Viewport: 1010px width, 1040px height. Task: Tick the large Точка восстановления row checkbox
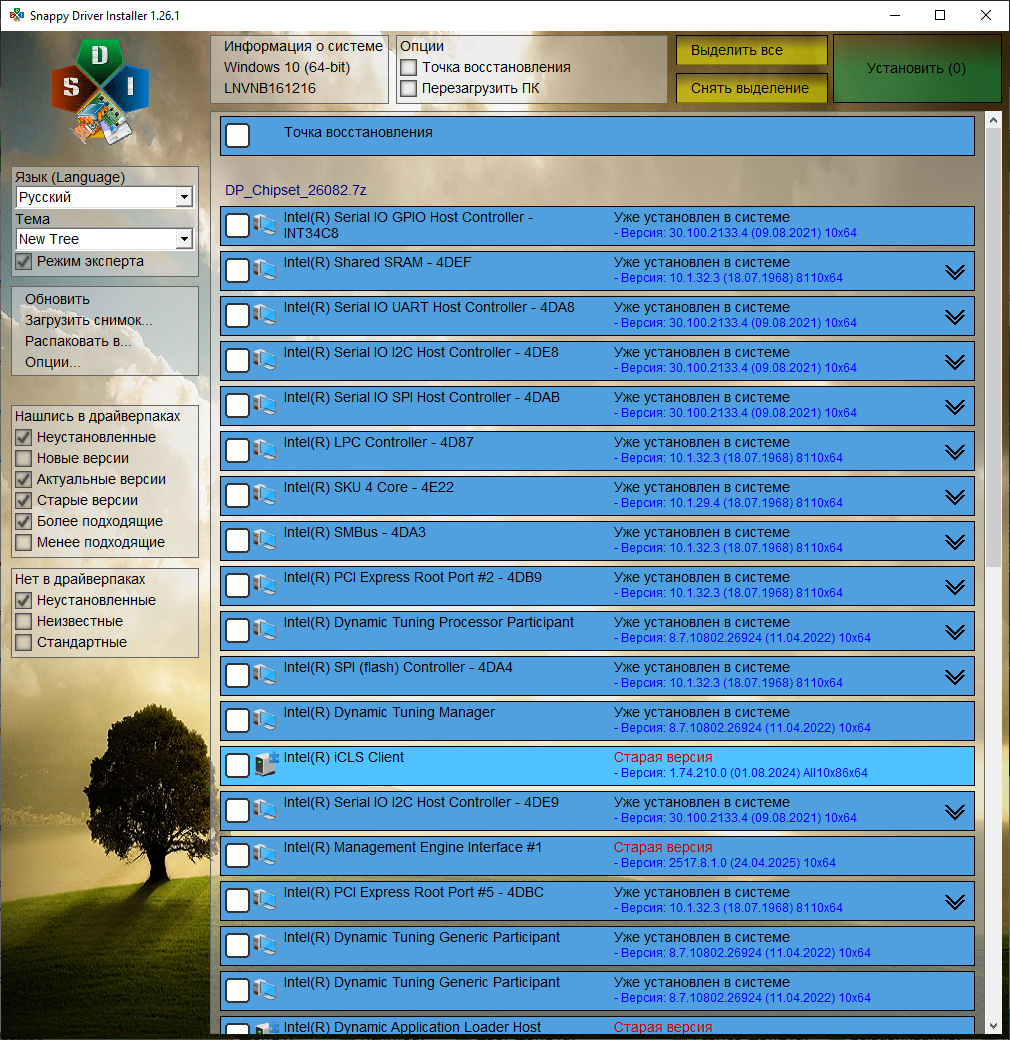coord(237,135)
